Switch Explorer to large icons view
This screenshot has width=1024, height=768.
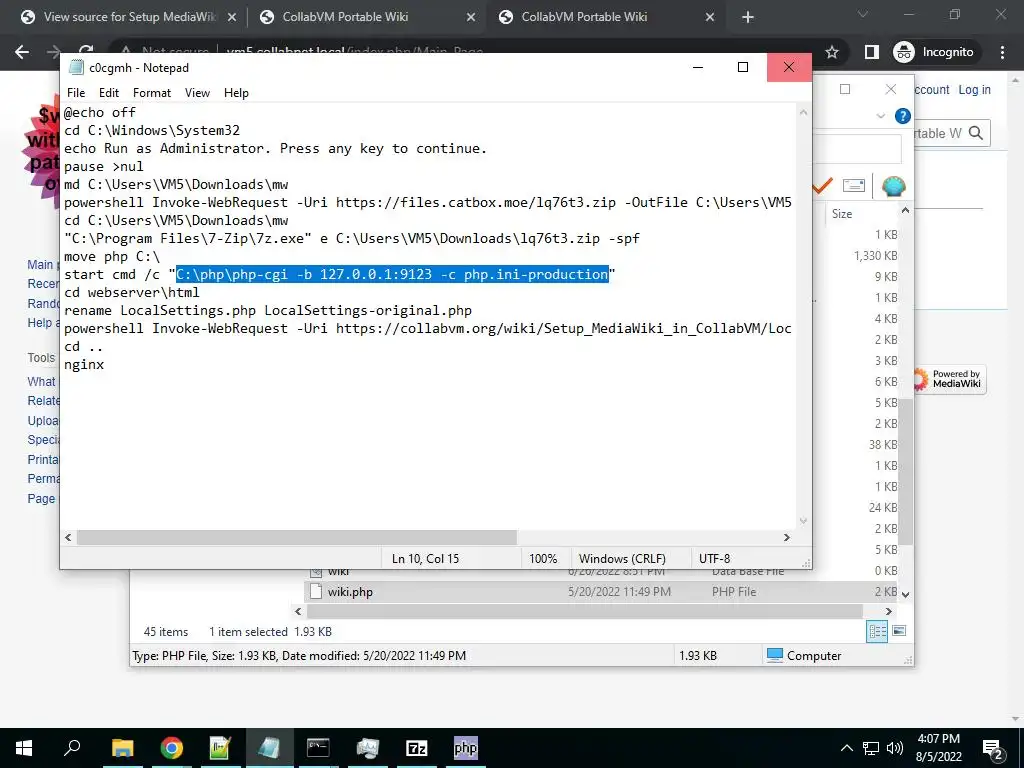(899, 631)
